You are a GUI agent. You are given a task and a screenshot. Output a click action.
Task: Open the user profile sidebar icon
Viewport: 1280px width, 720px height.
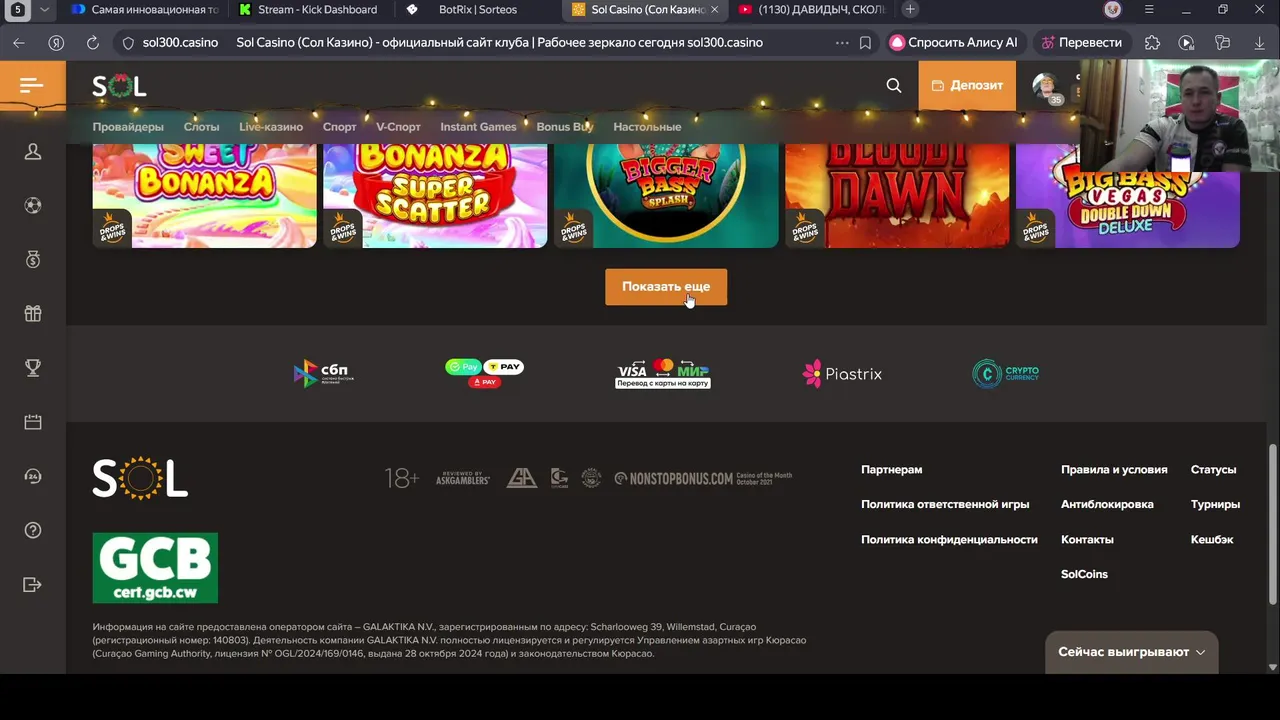(33, 152)
